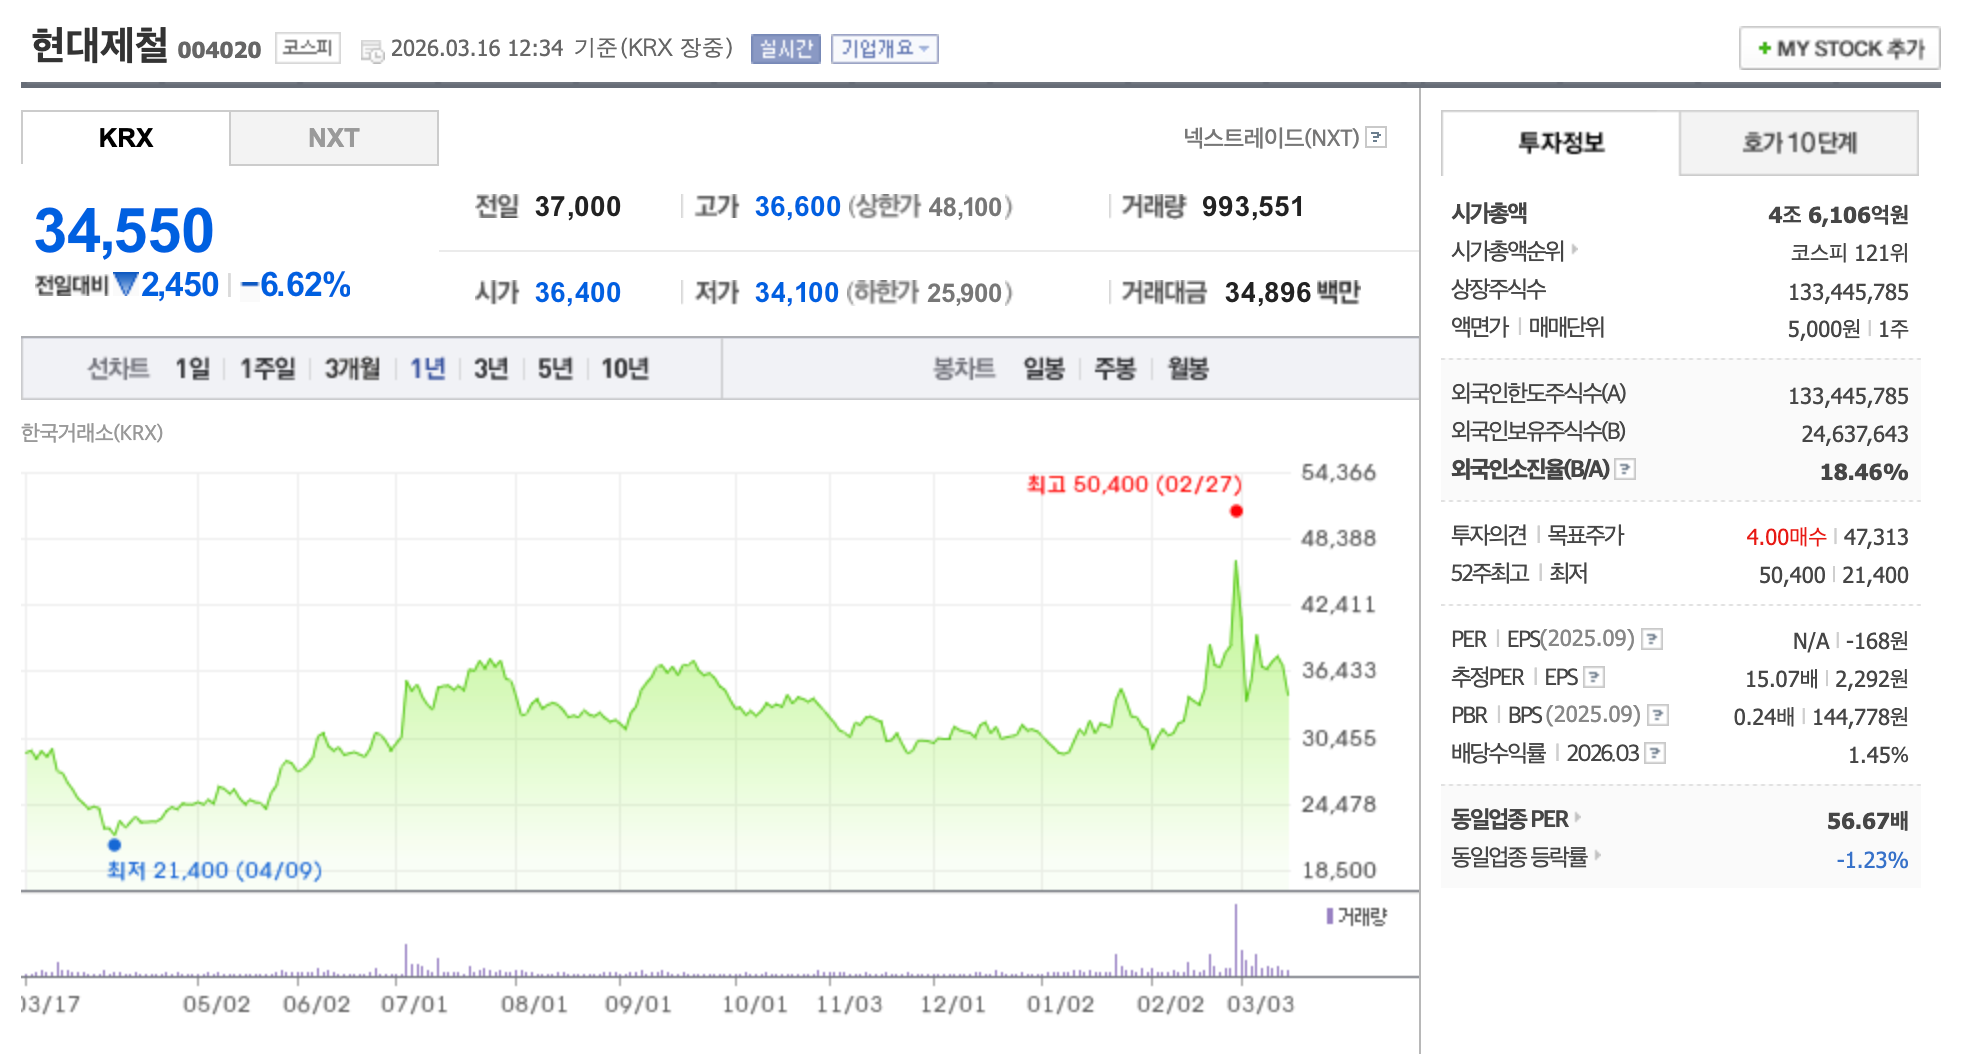Click the help icon beside 외국인소진율(B/A)
The height and width of the screenshot is (1054, 1982).
[x=1625, y=469]
